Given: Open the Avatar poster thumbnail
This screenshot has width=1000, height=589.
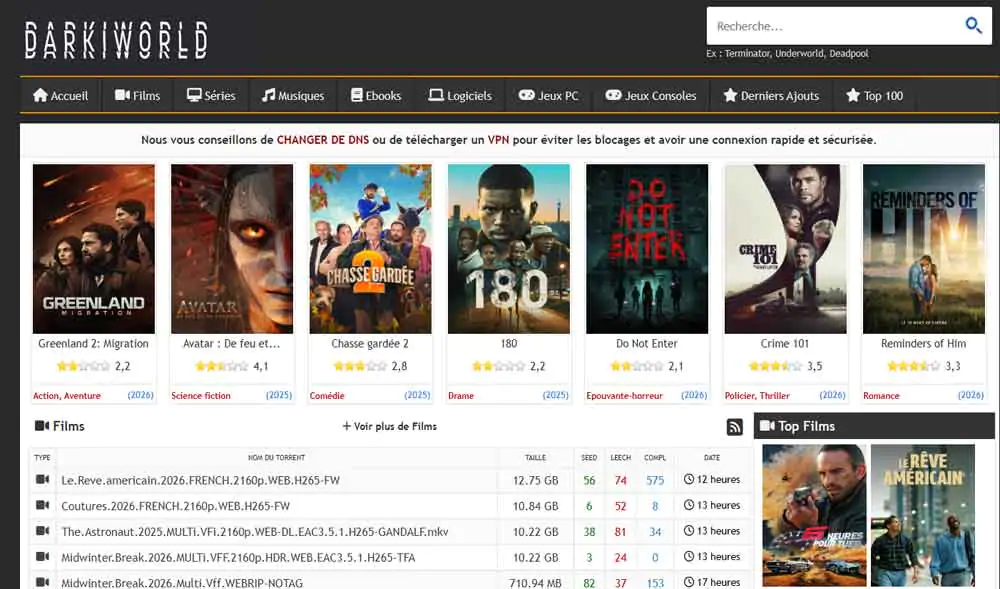Looking at the screenshot, I should click(x=232, y=249).
